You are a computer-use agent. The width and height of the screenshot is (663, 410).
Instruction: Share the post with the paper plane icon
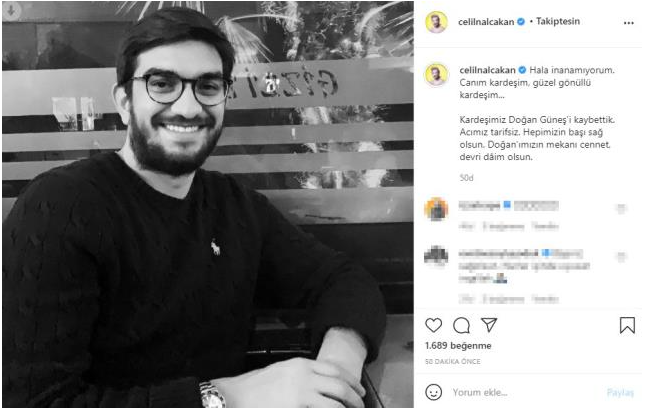(x=489, y=325)
